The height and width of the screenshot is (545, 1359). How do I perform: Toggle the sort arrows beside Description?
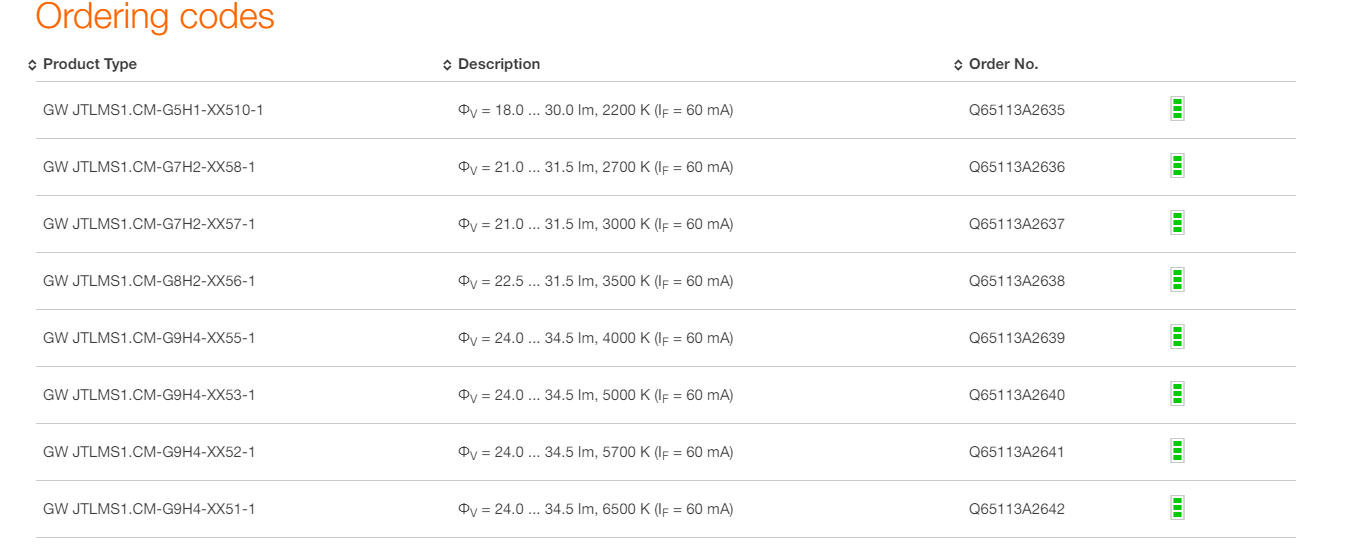click(447, 65)
